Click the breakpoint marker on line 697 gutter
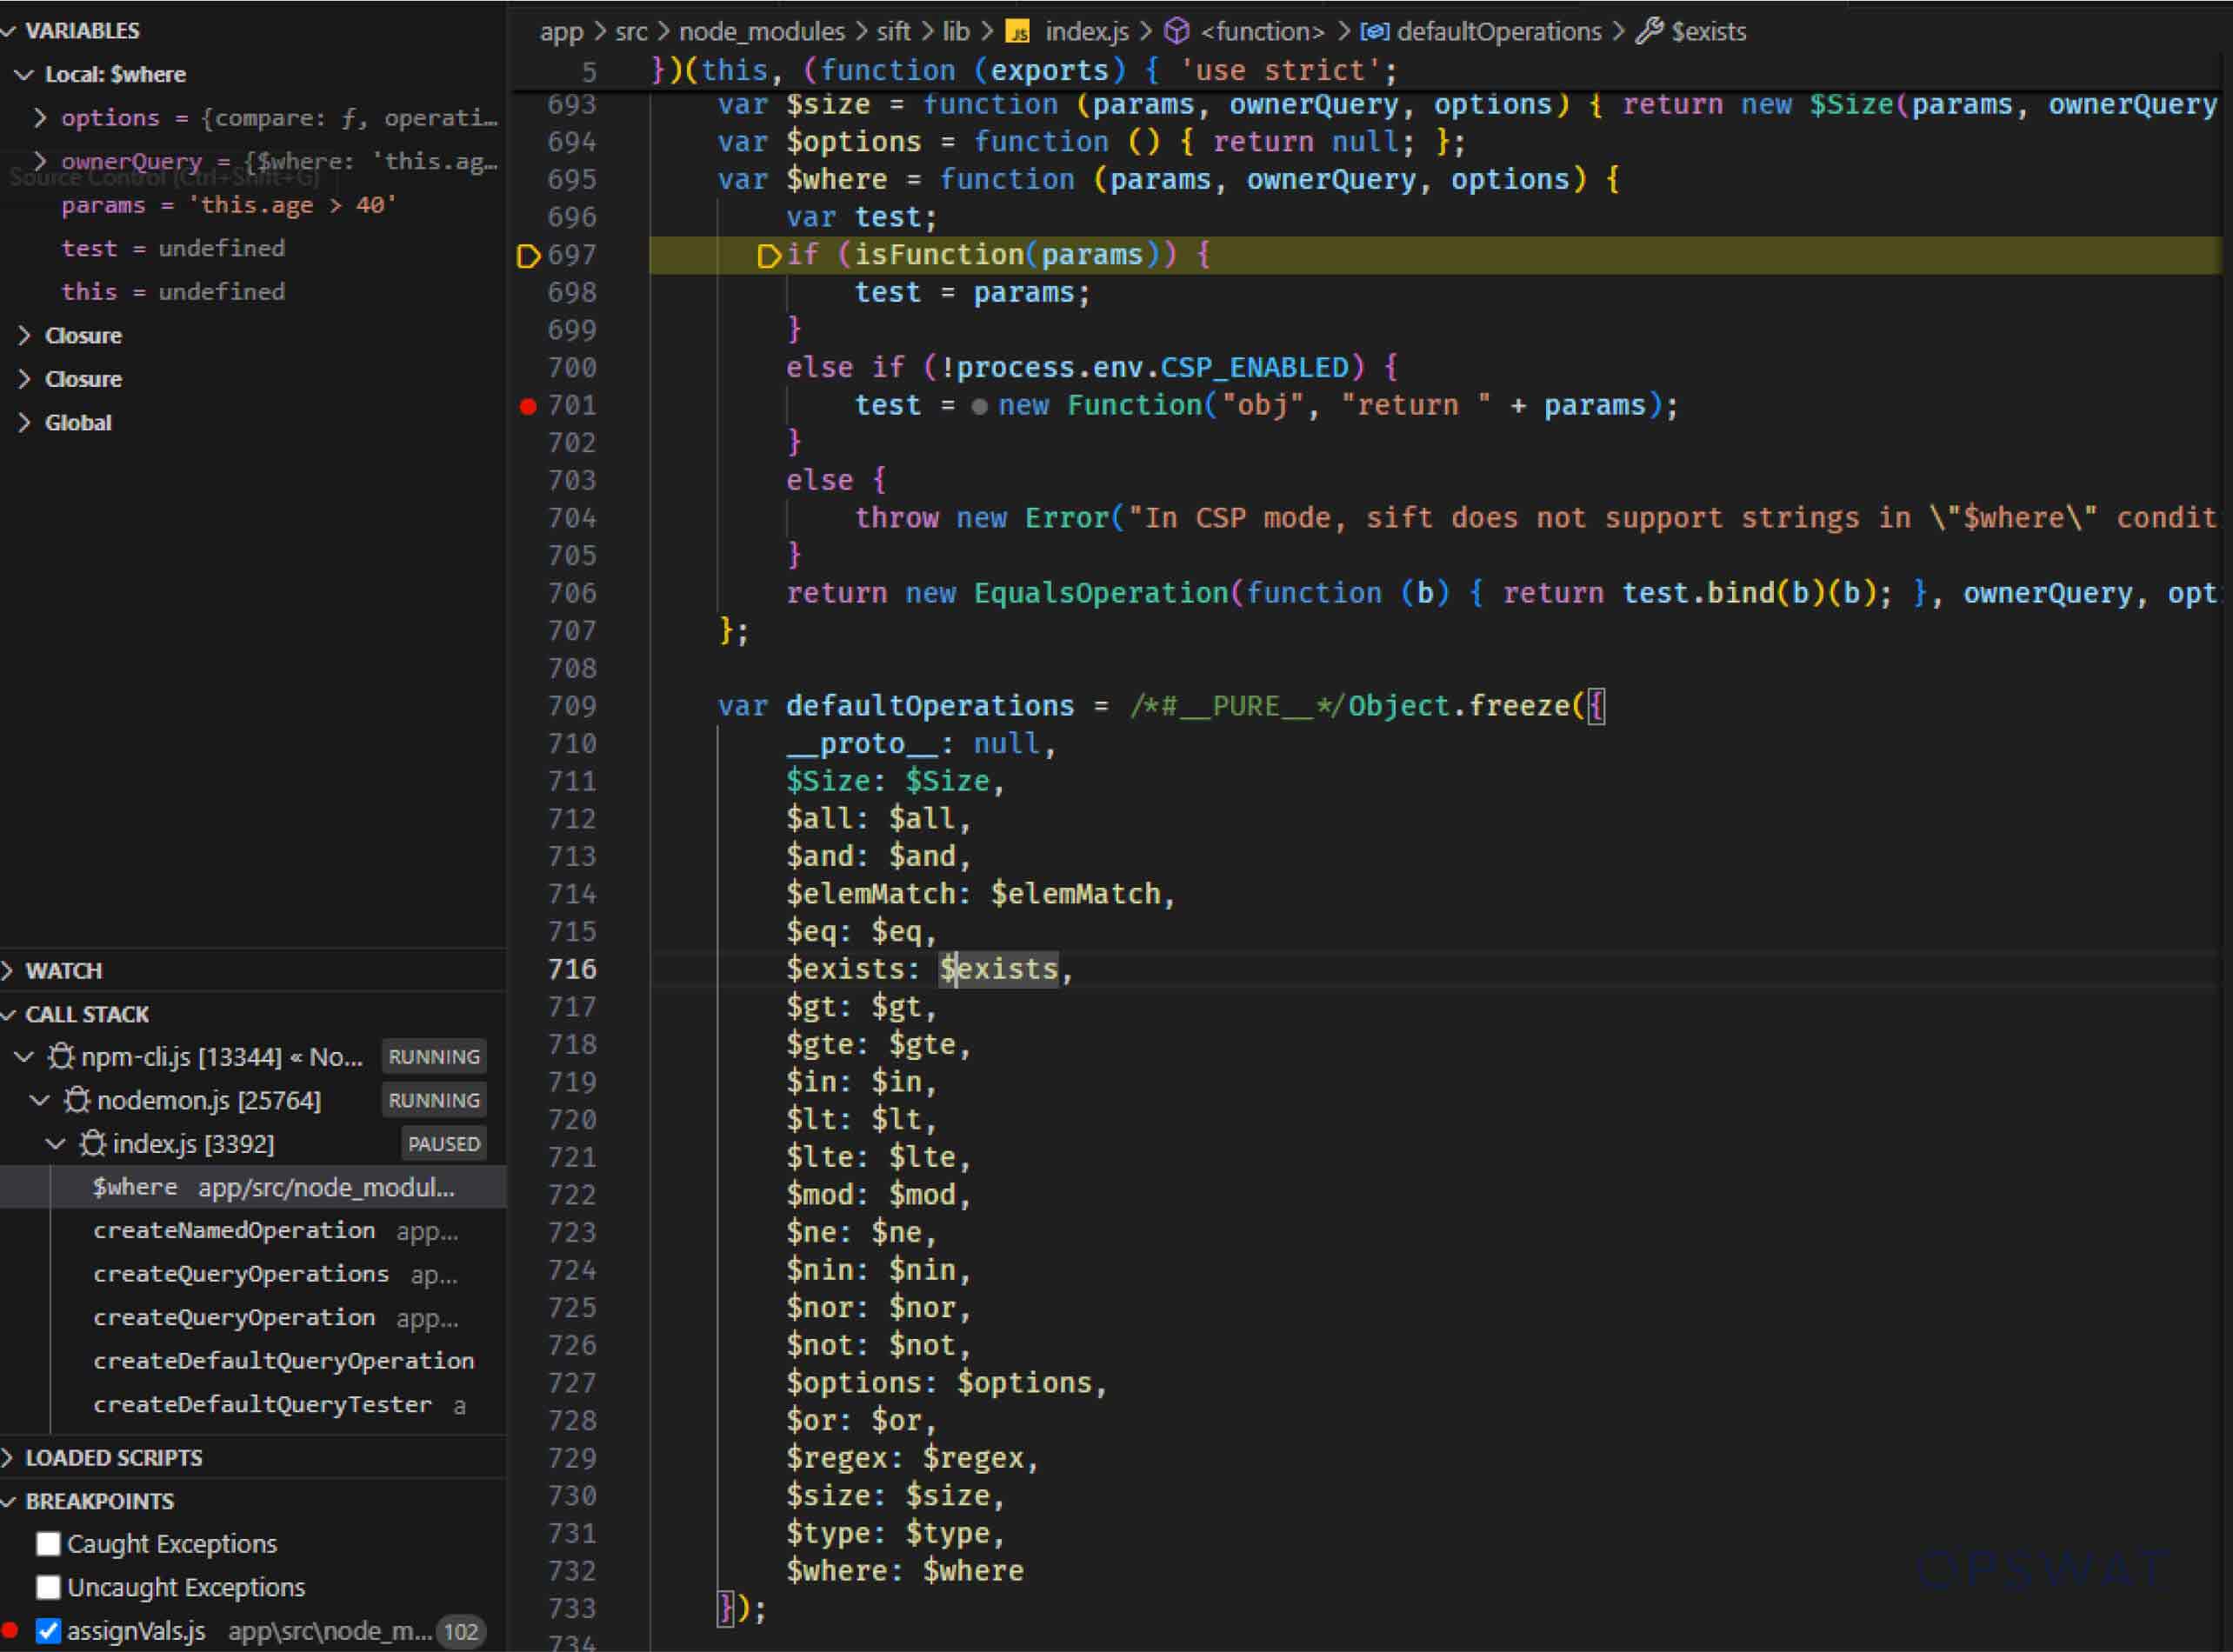The image size is (2233, 1652). (527, 256)
